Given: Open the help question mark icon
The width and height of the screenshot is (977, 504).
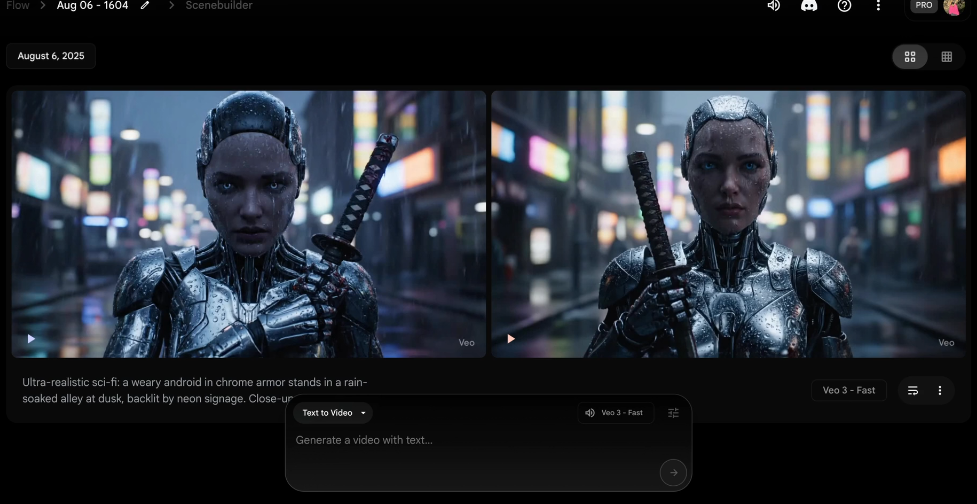Looking at the screenshot, I should (844, 6).
